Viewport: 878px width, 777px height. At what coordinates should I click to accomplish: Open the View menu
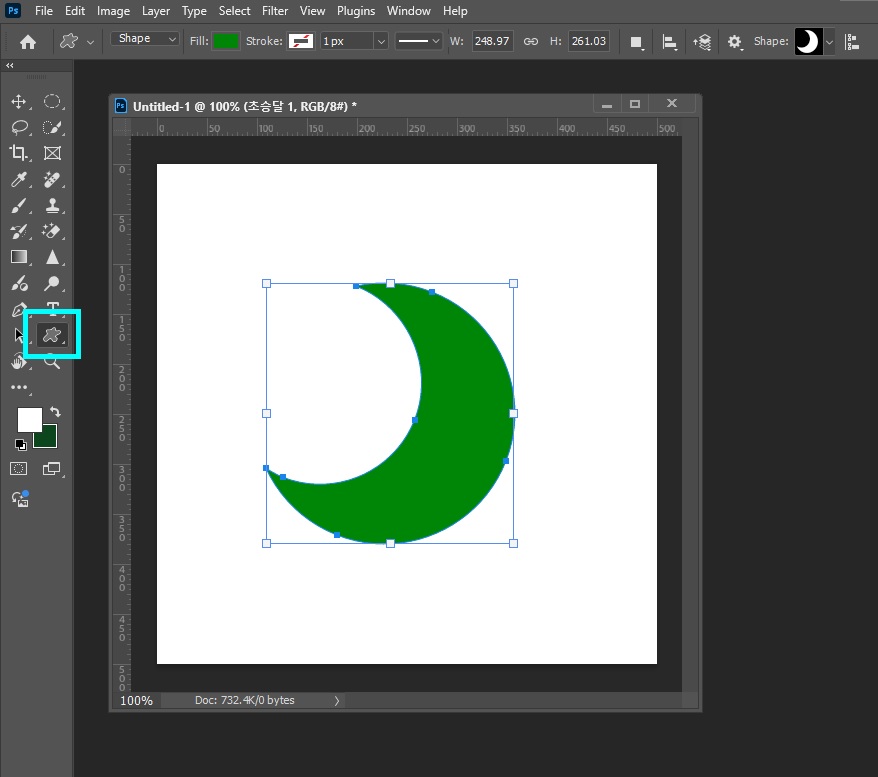(312, 11)
